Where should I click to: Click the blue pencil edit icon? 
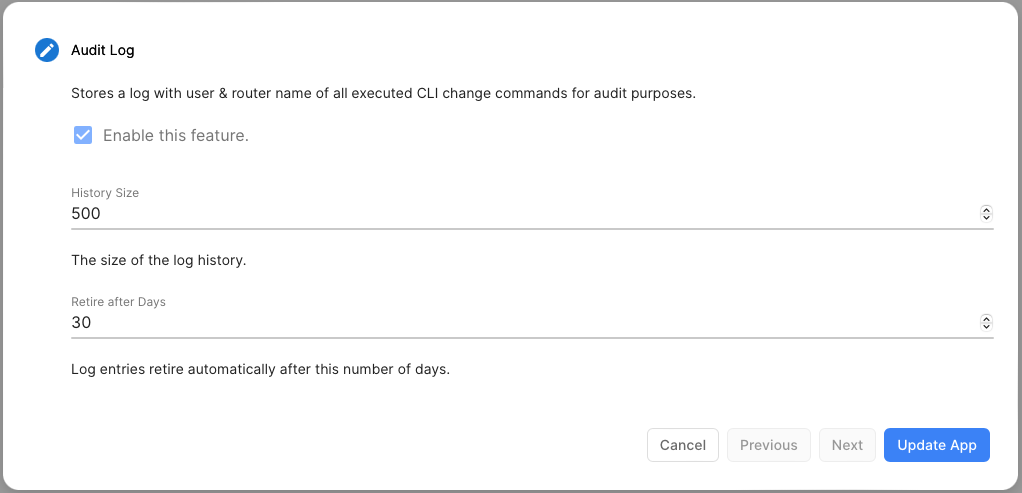pyautogui.click(x=47, y=50)
